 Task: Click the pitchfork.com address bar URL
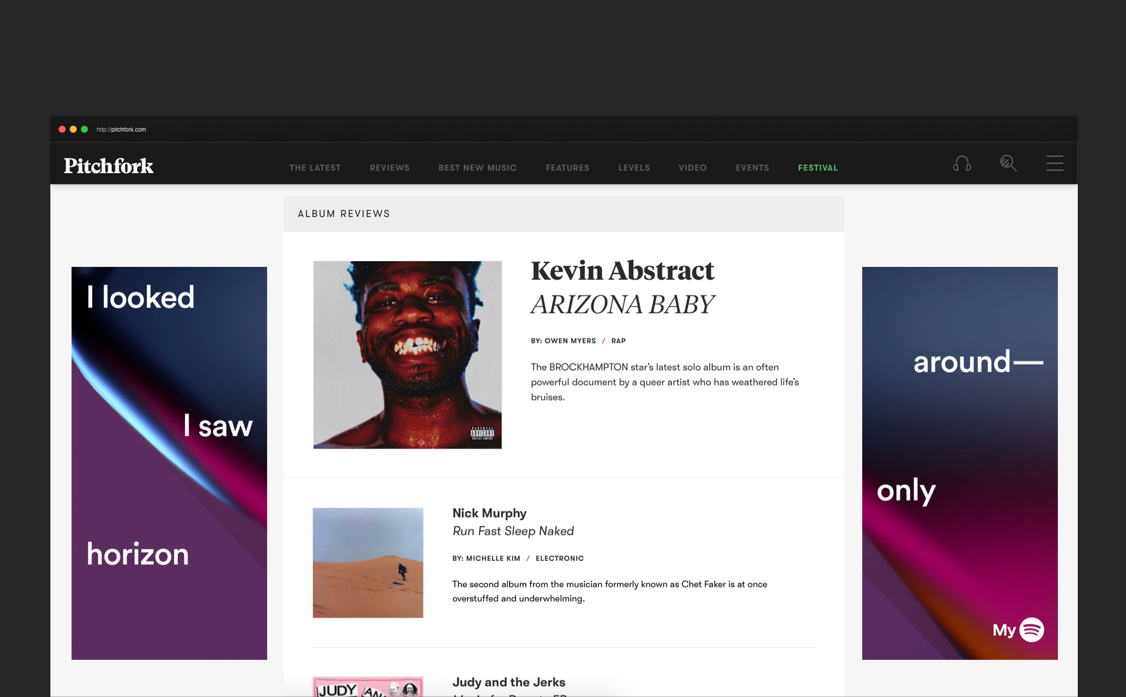pos(121,130)
